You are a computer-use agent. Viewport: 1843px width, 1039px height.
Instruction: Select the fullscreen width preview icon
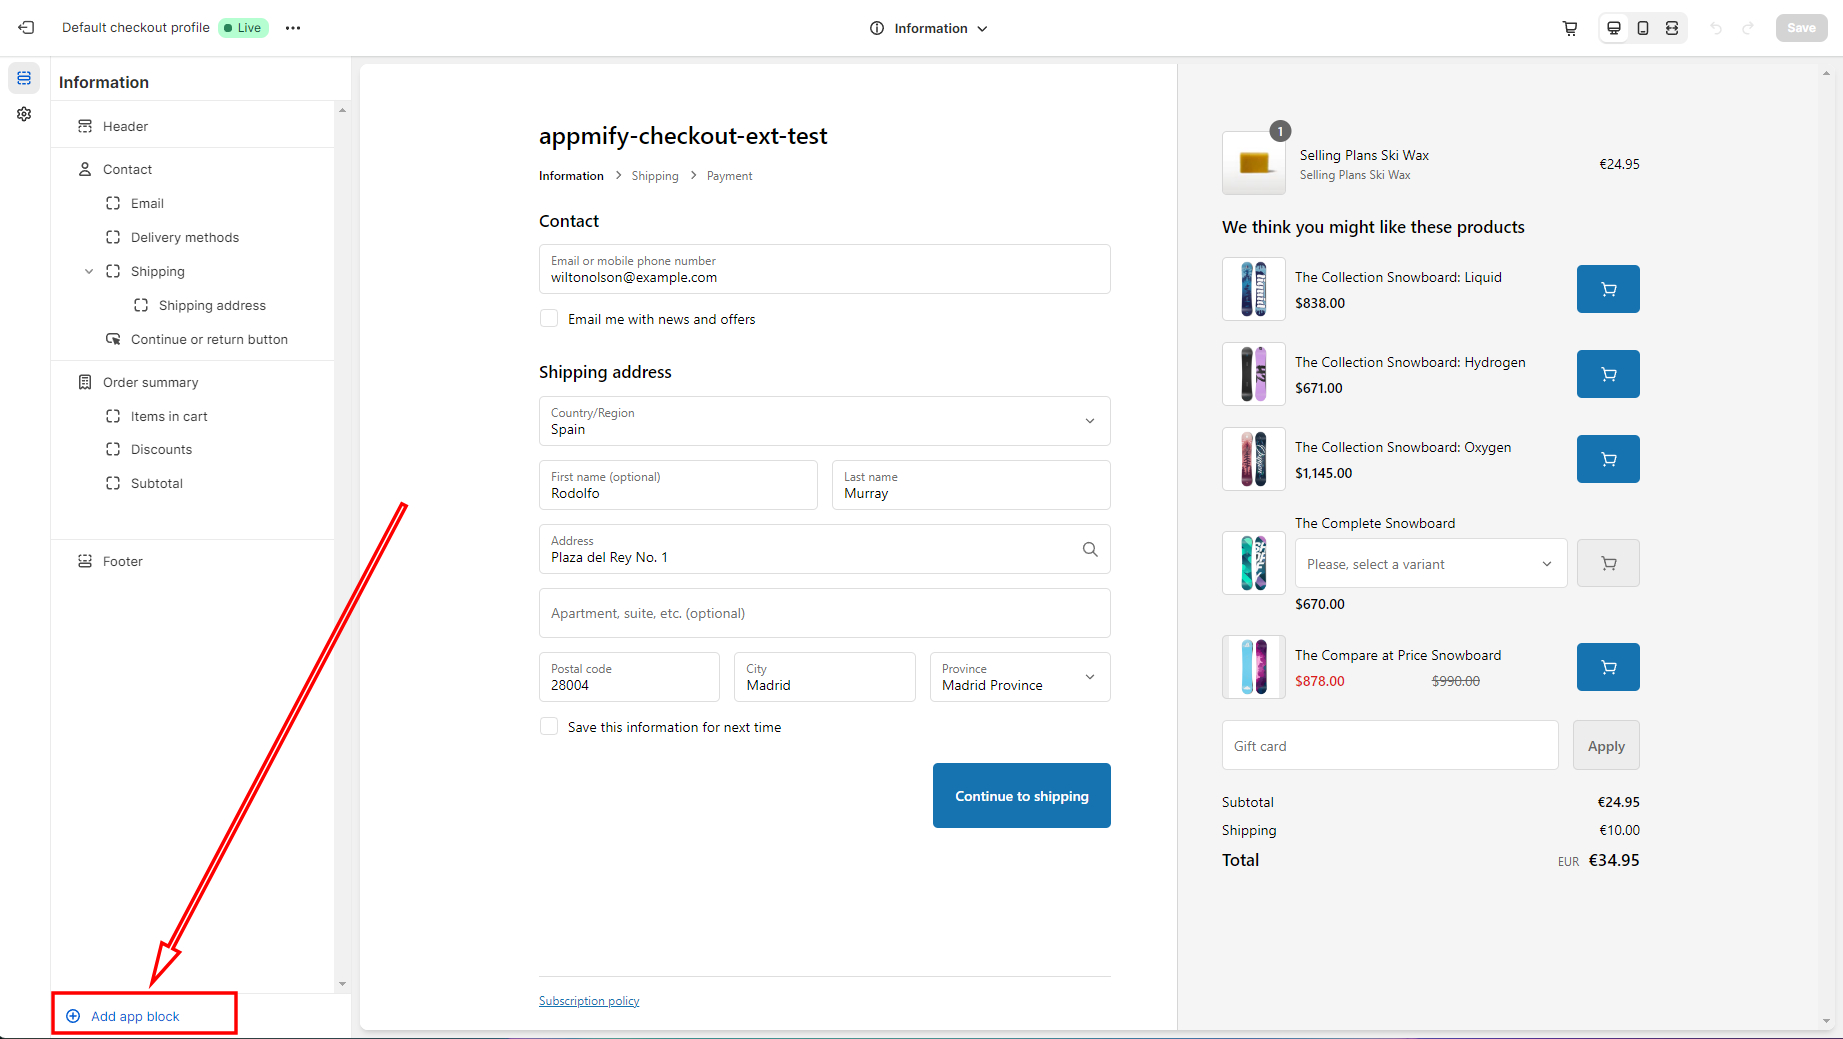pyautogui.click(x=1672, y=28)
